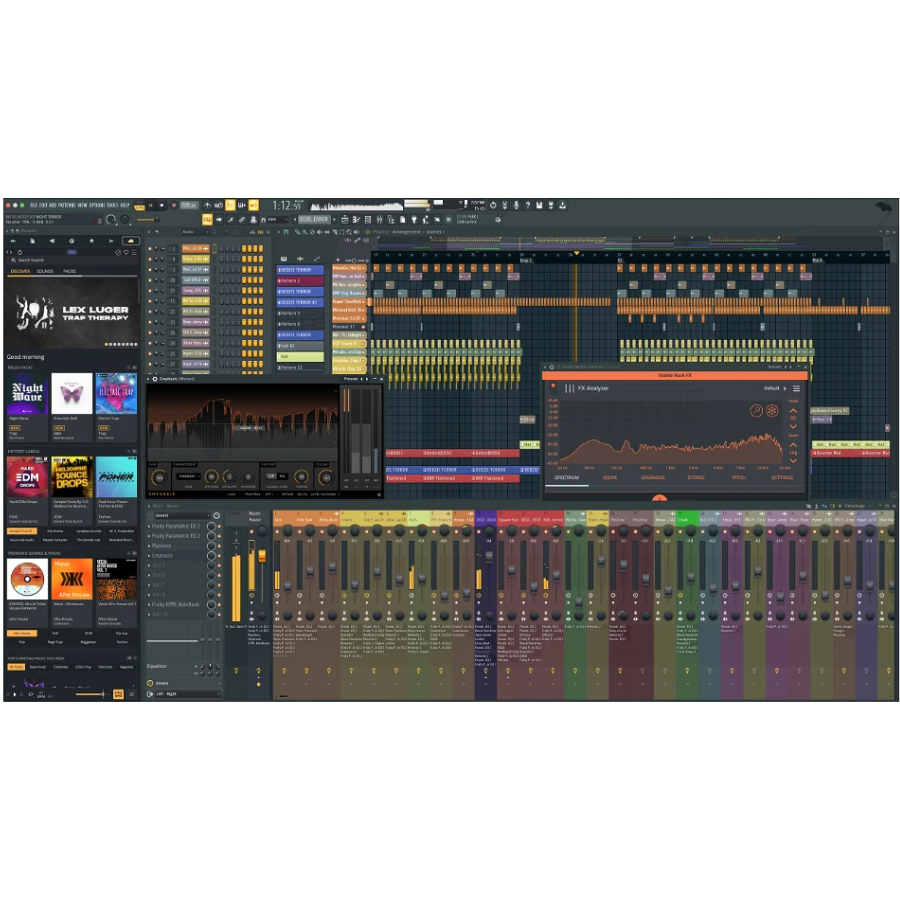
Task: Select Pattern 2 in the playlist picker
Action: [x=300, y=281]
